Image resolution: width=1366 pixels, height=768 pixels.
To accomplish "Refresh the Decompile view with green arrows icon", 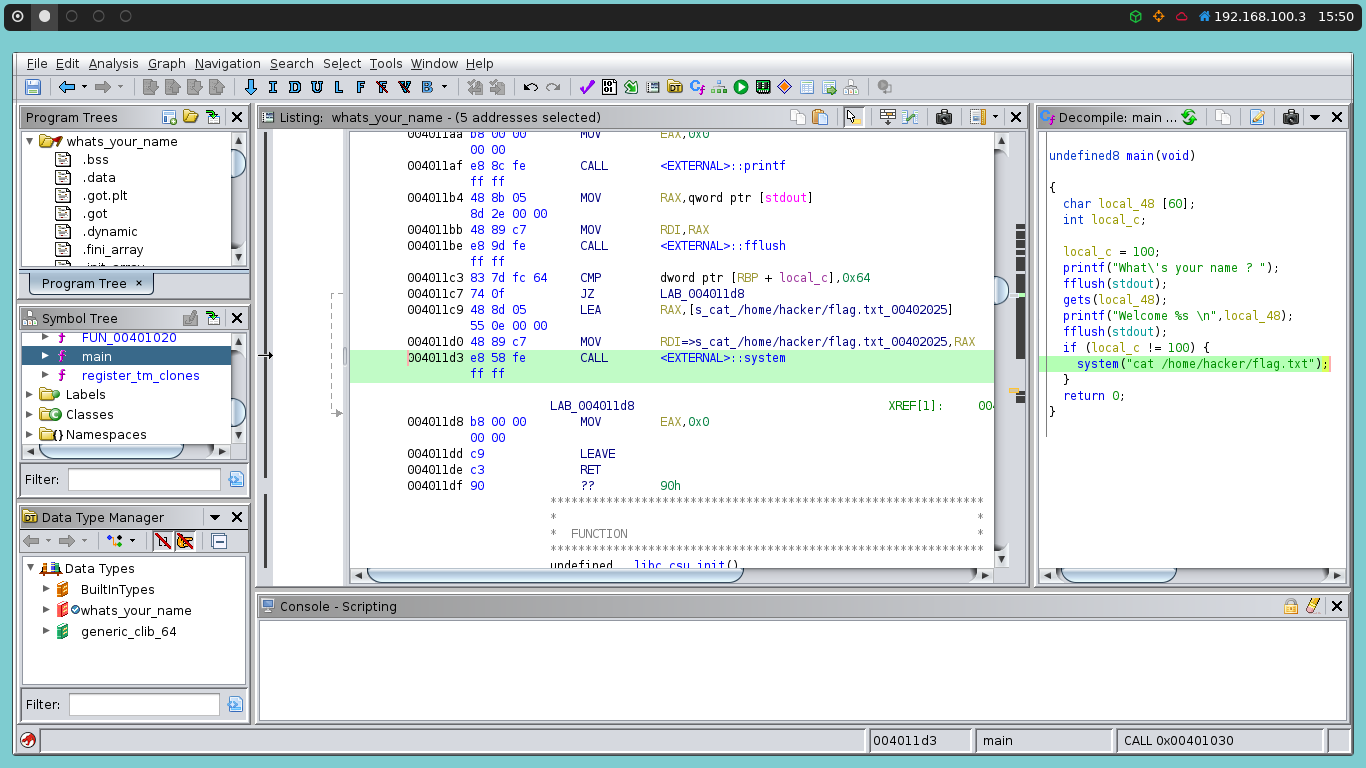I will [x=1189, y=117].
